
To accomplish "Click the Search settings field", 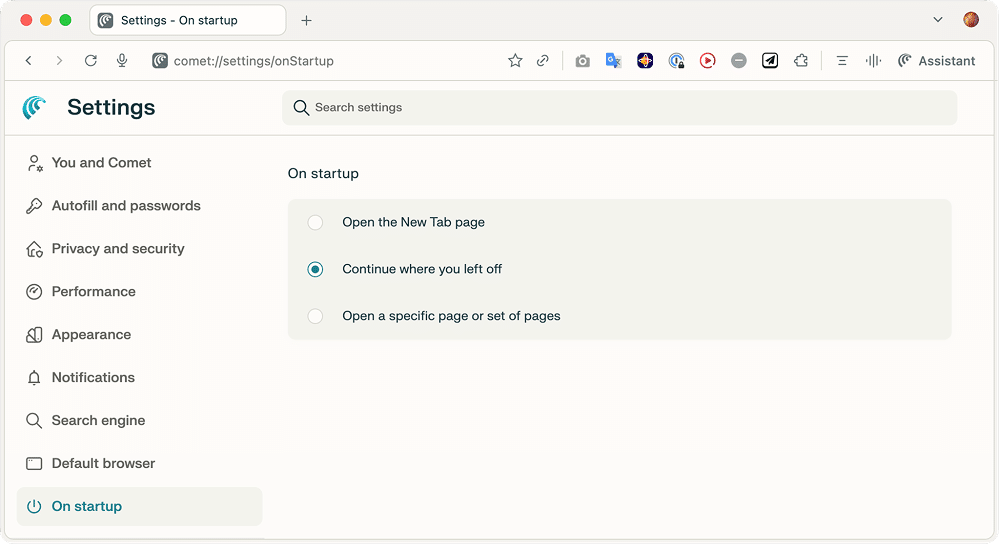I will pyautogui.click(x=619, y=108).
